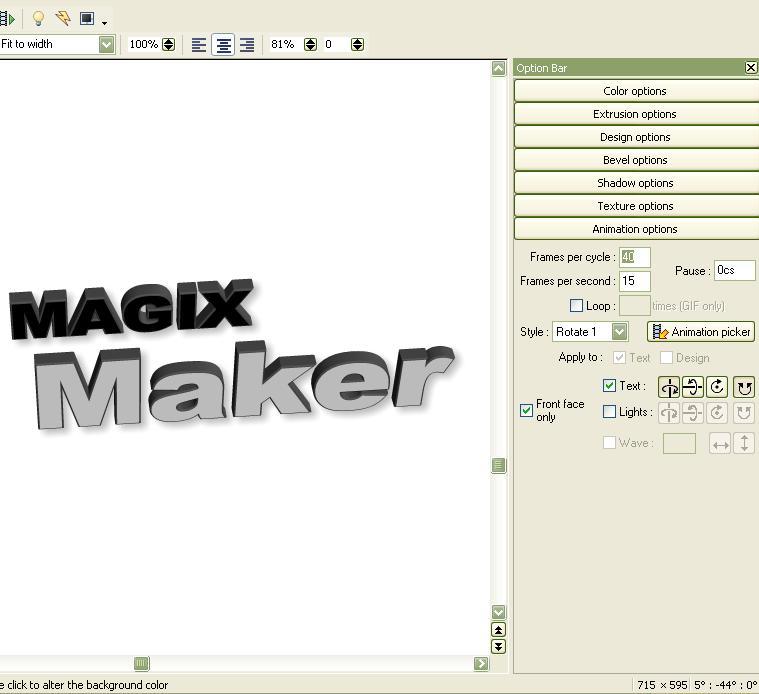Collapse Animation options section

tap(636, 229)
